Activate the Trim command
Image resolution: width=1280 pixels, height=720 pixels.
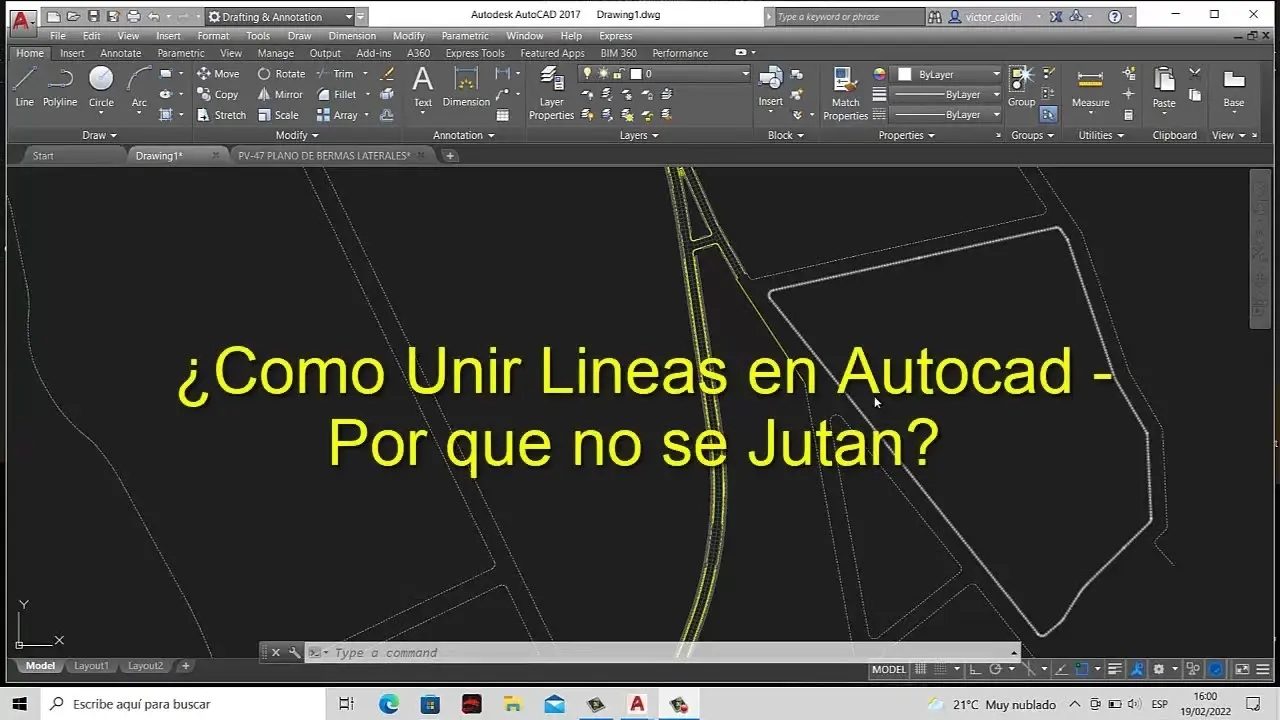(x=335, y=74)
